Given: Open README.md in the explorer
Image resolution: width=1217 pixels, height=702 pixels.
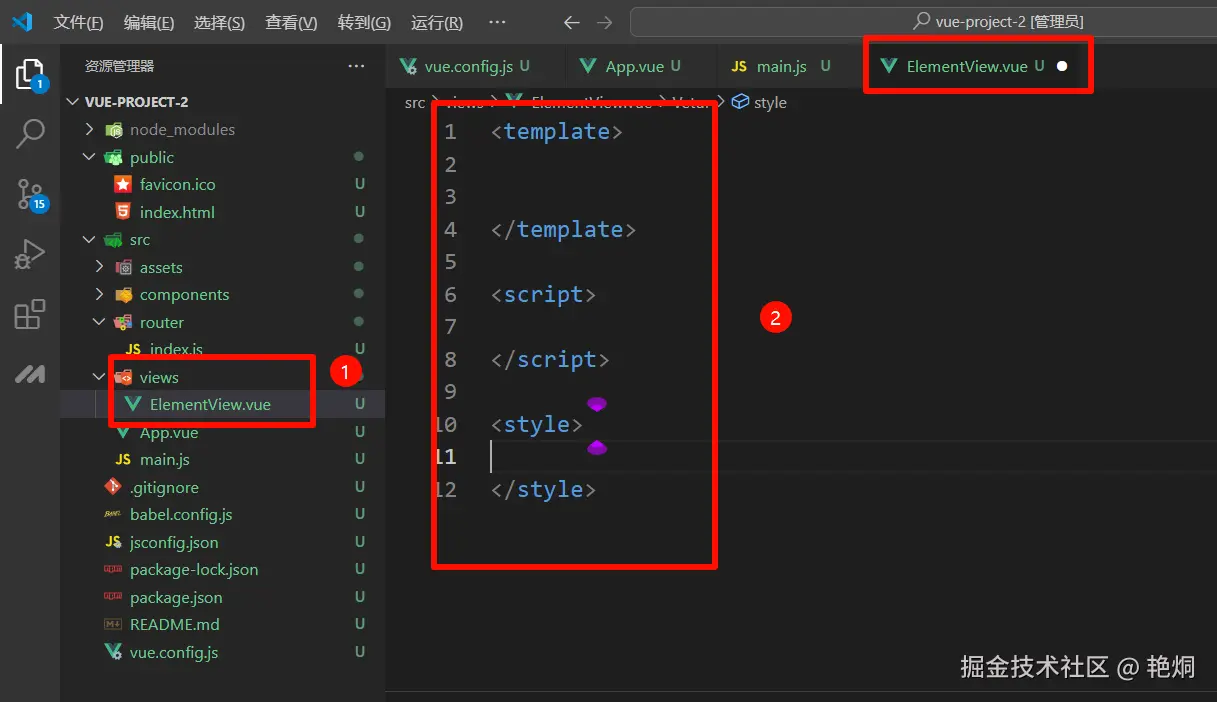Looking at the screenshot, I should click(x=174, y=625).
